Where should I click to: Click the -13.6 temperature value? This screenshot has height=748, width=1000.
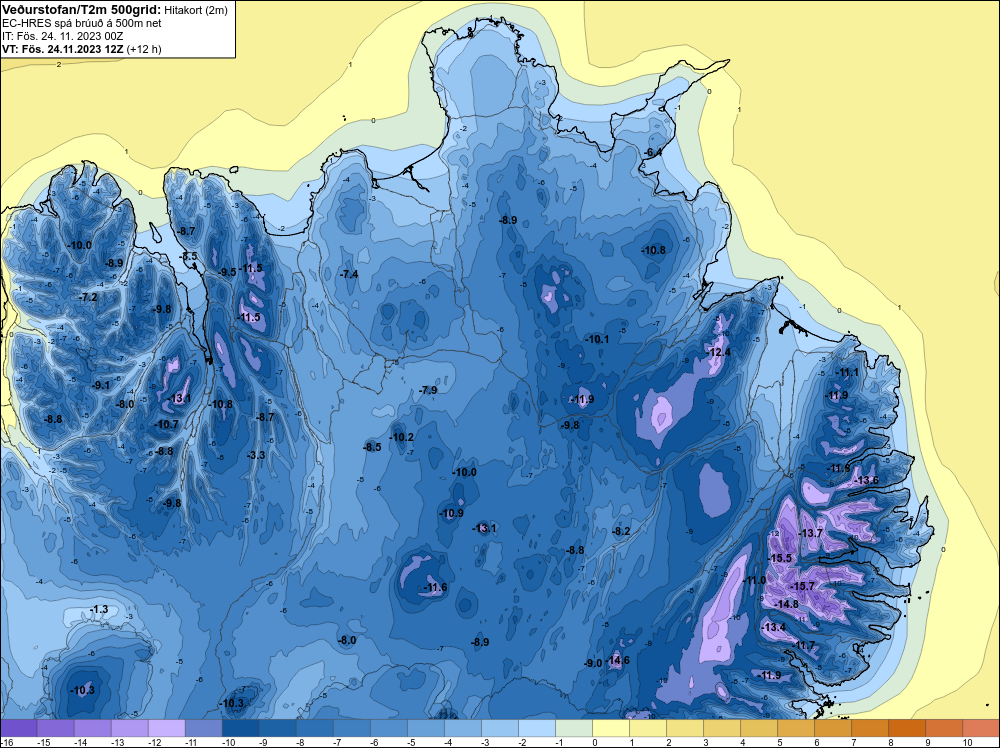point(867,480)
